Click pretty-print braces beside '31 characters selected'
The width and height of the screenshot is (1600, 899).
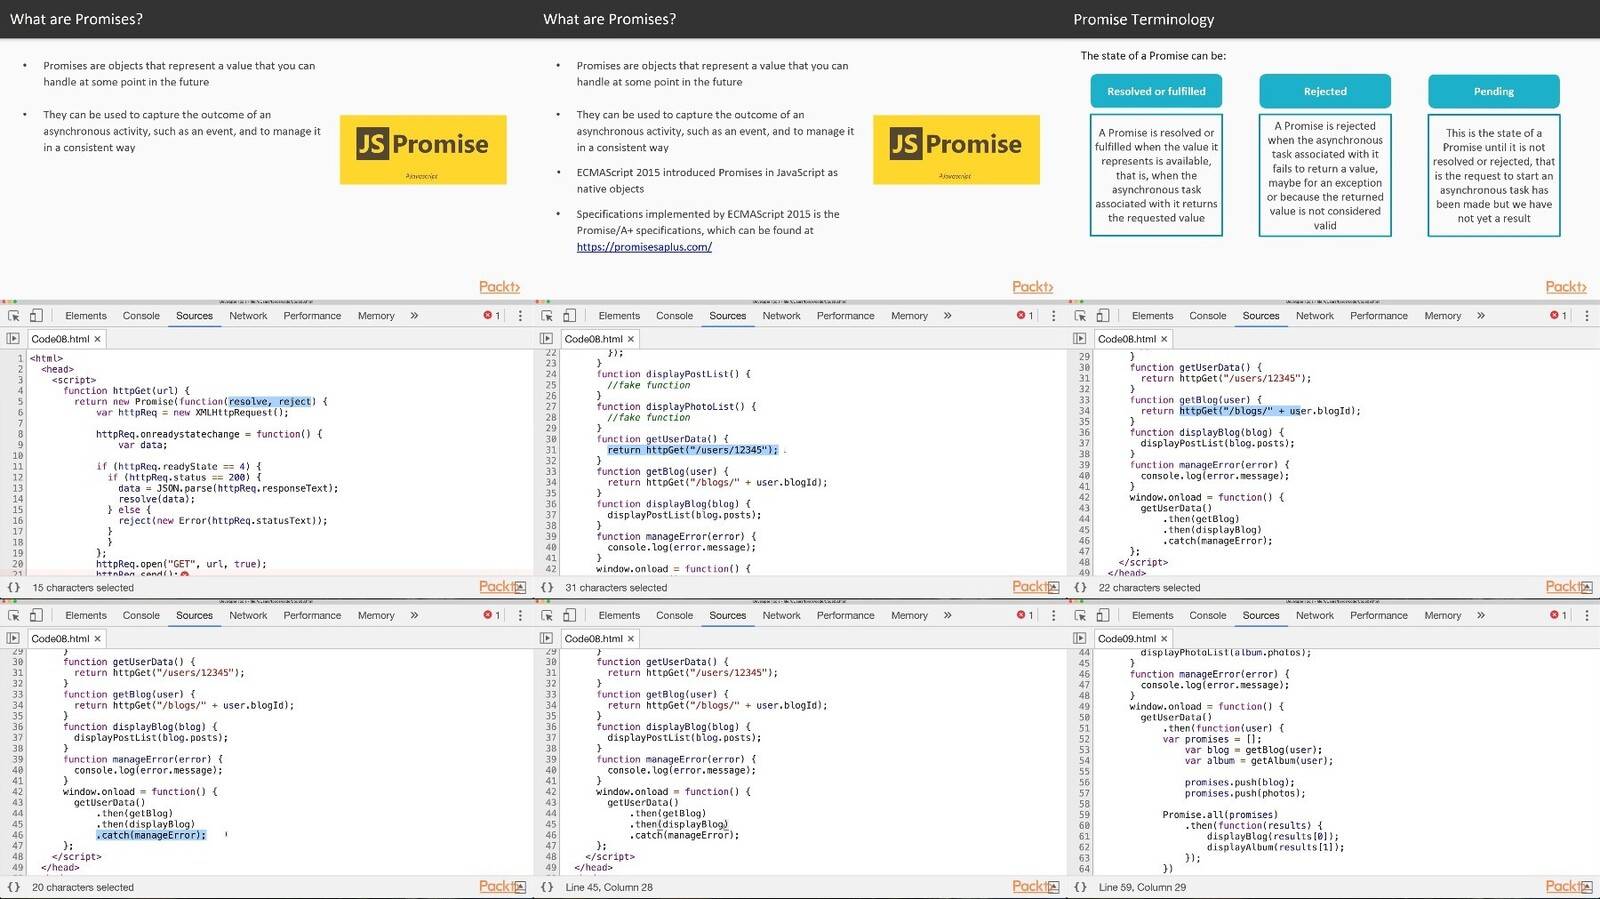[547, 588]
